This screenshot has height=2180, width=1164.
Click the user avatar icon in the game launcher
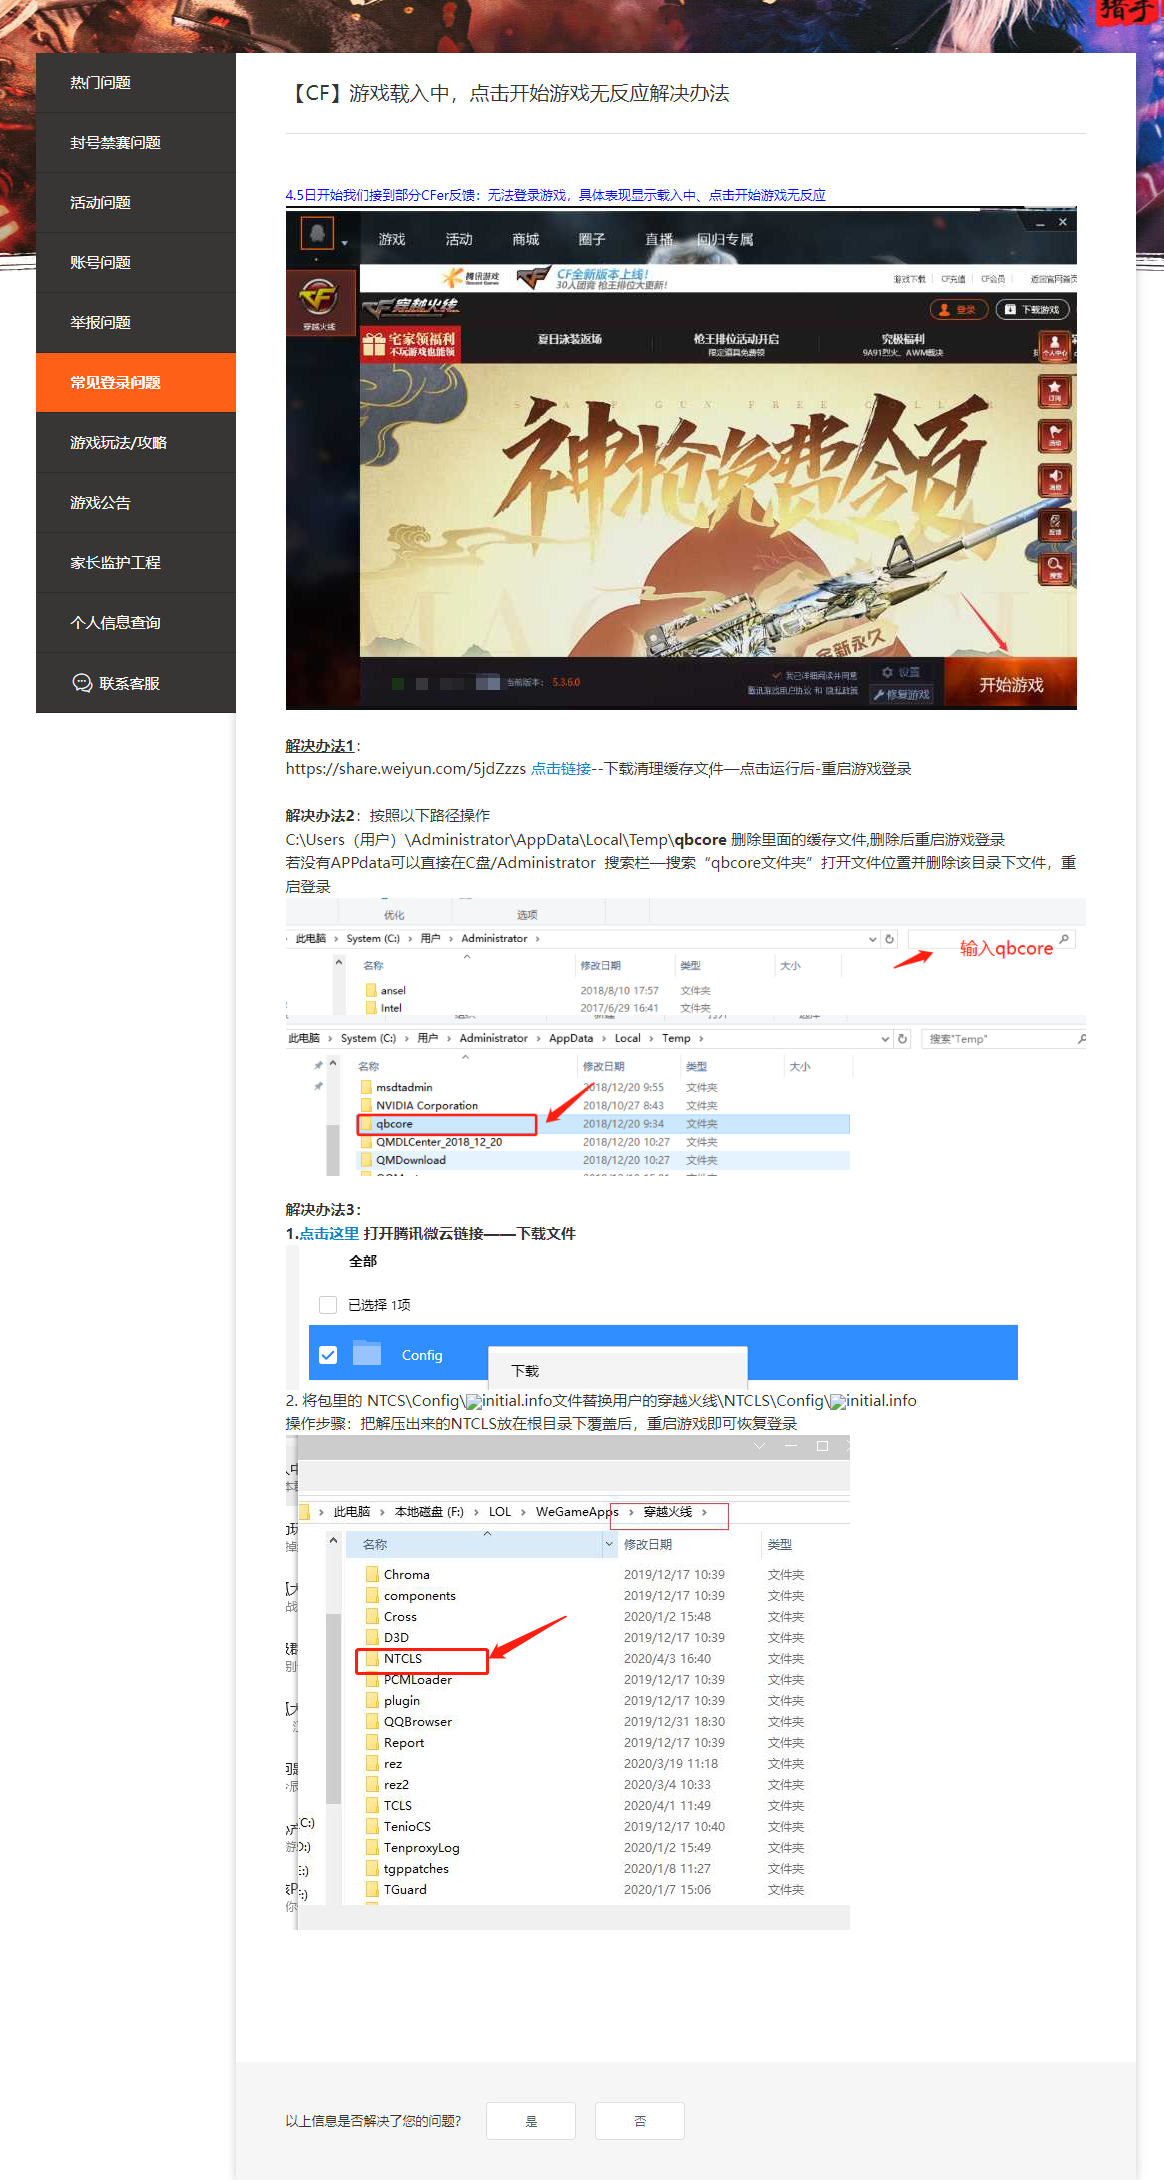pyautogui.click(x=317, y=234)
